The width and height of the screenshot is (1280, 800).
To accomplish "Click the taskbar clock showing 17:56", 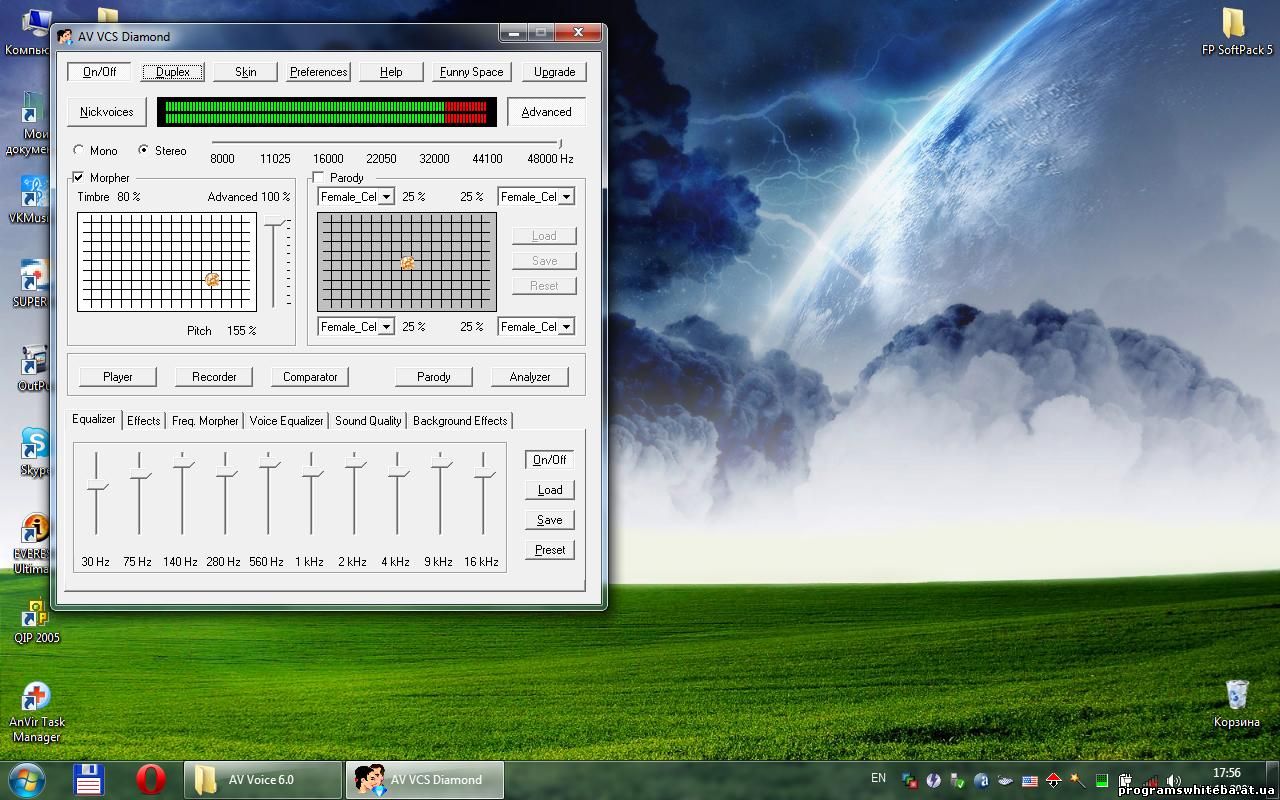I will [x=1226, y=772].
